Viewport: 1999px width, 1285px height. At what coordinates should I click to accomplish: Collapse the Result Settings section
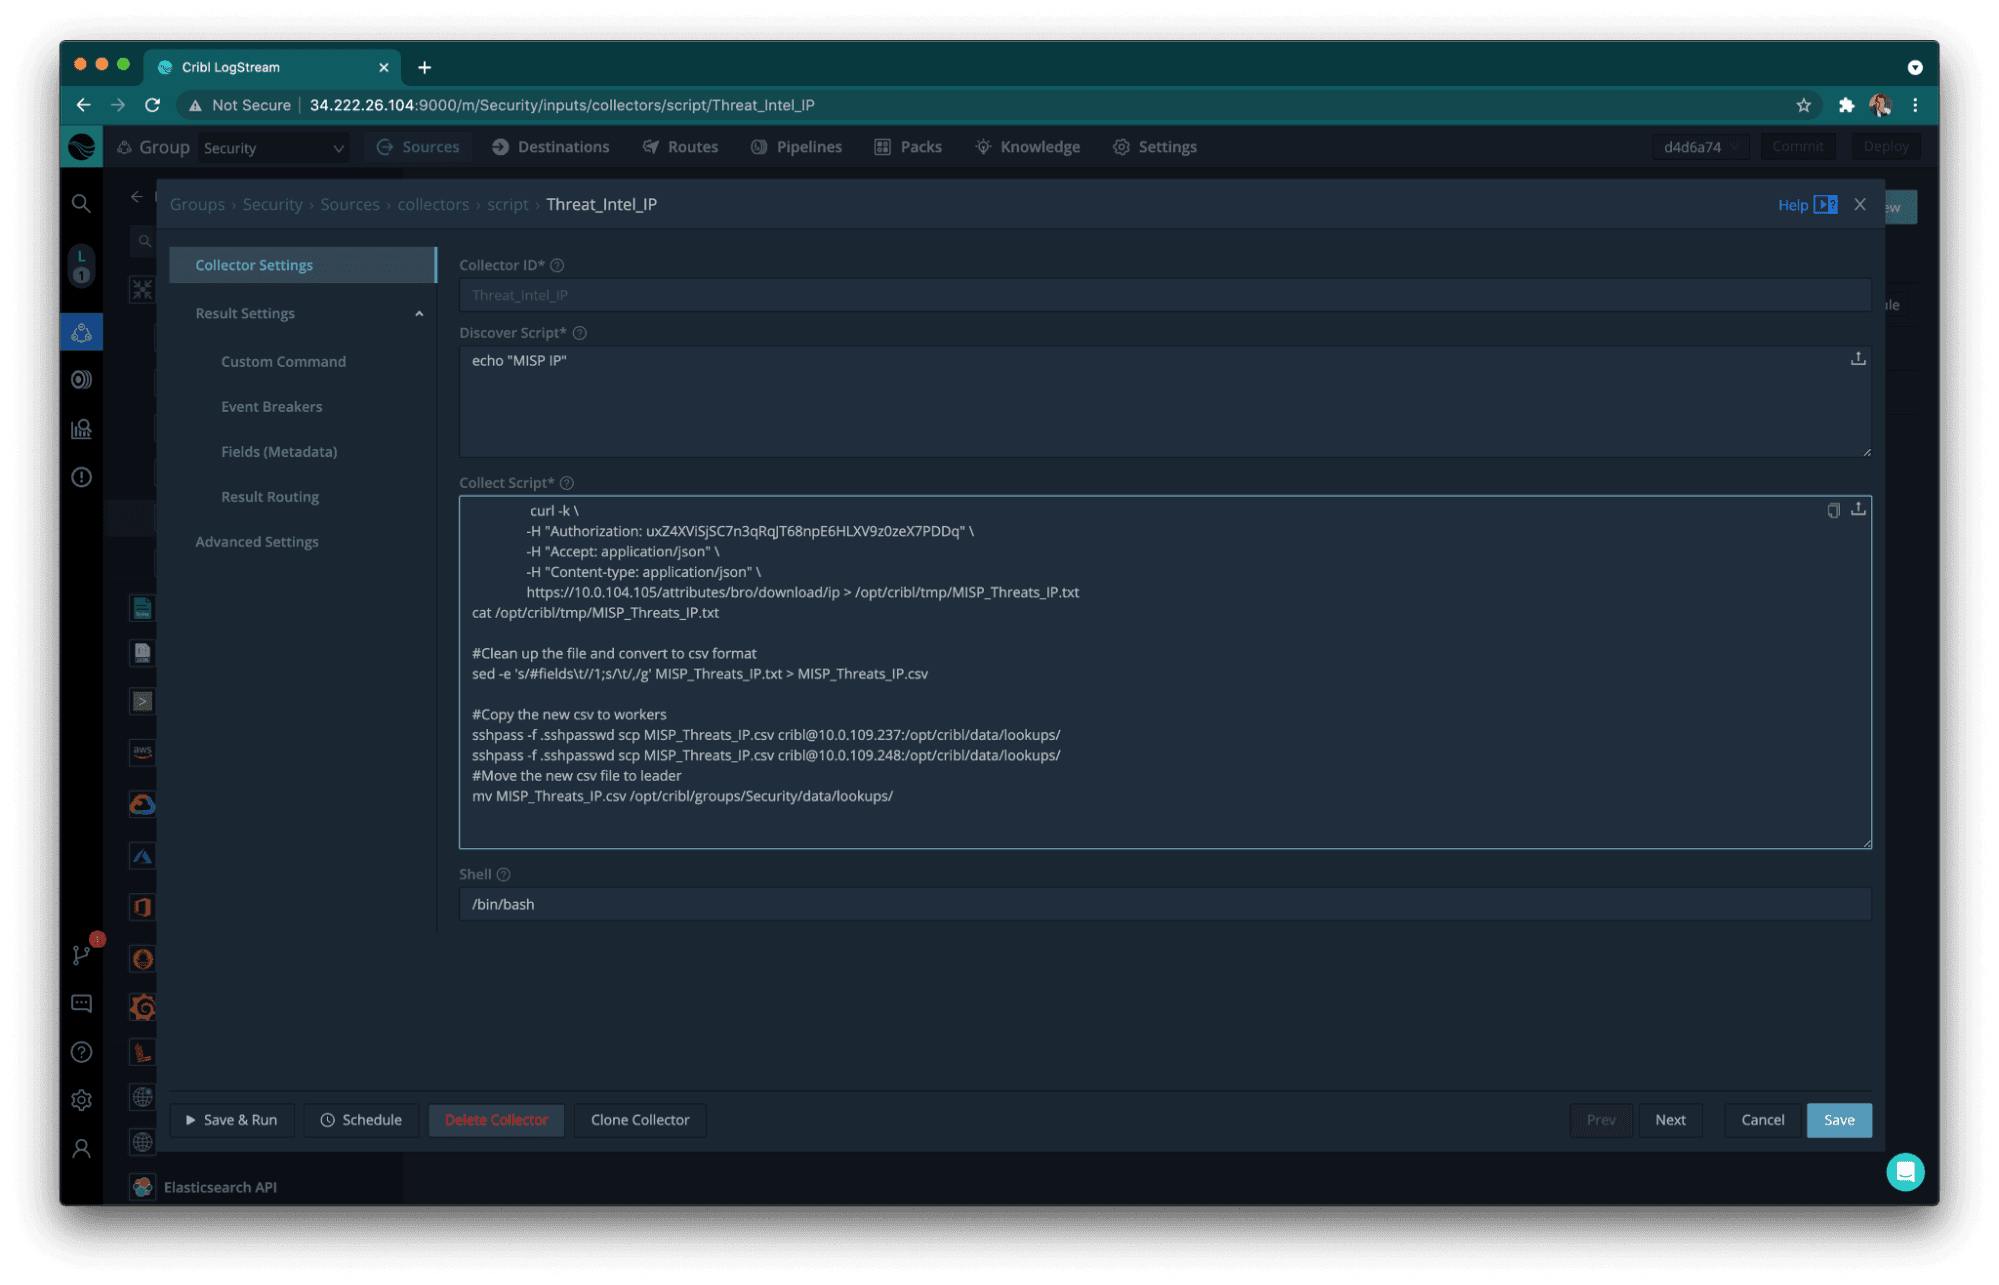[x=419, y=314]
